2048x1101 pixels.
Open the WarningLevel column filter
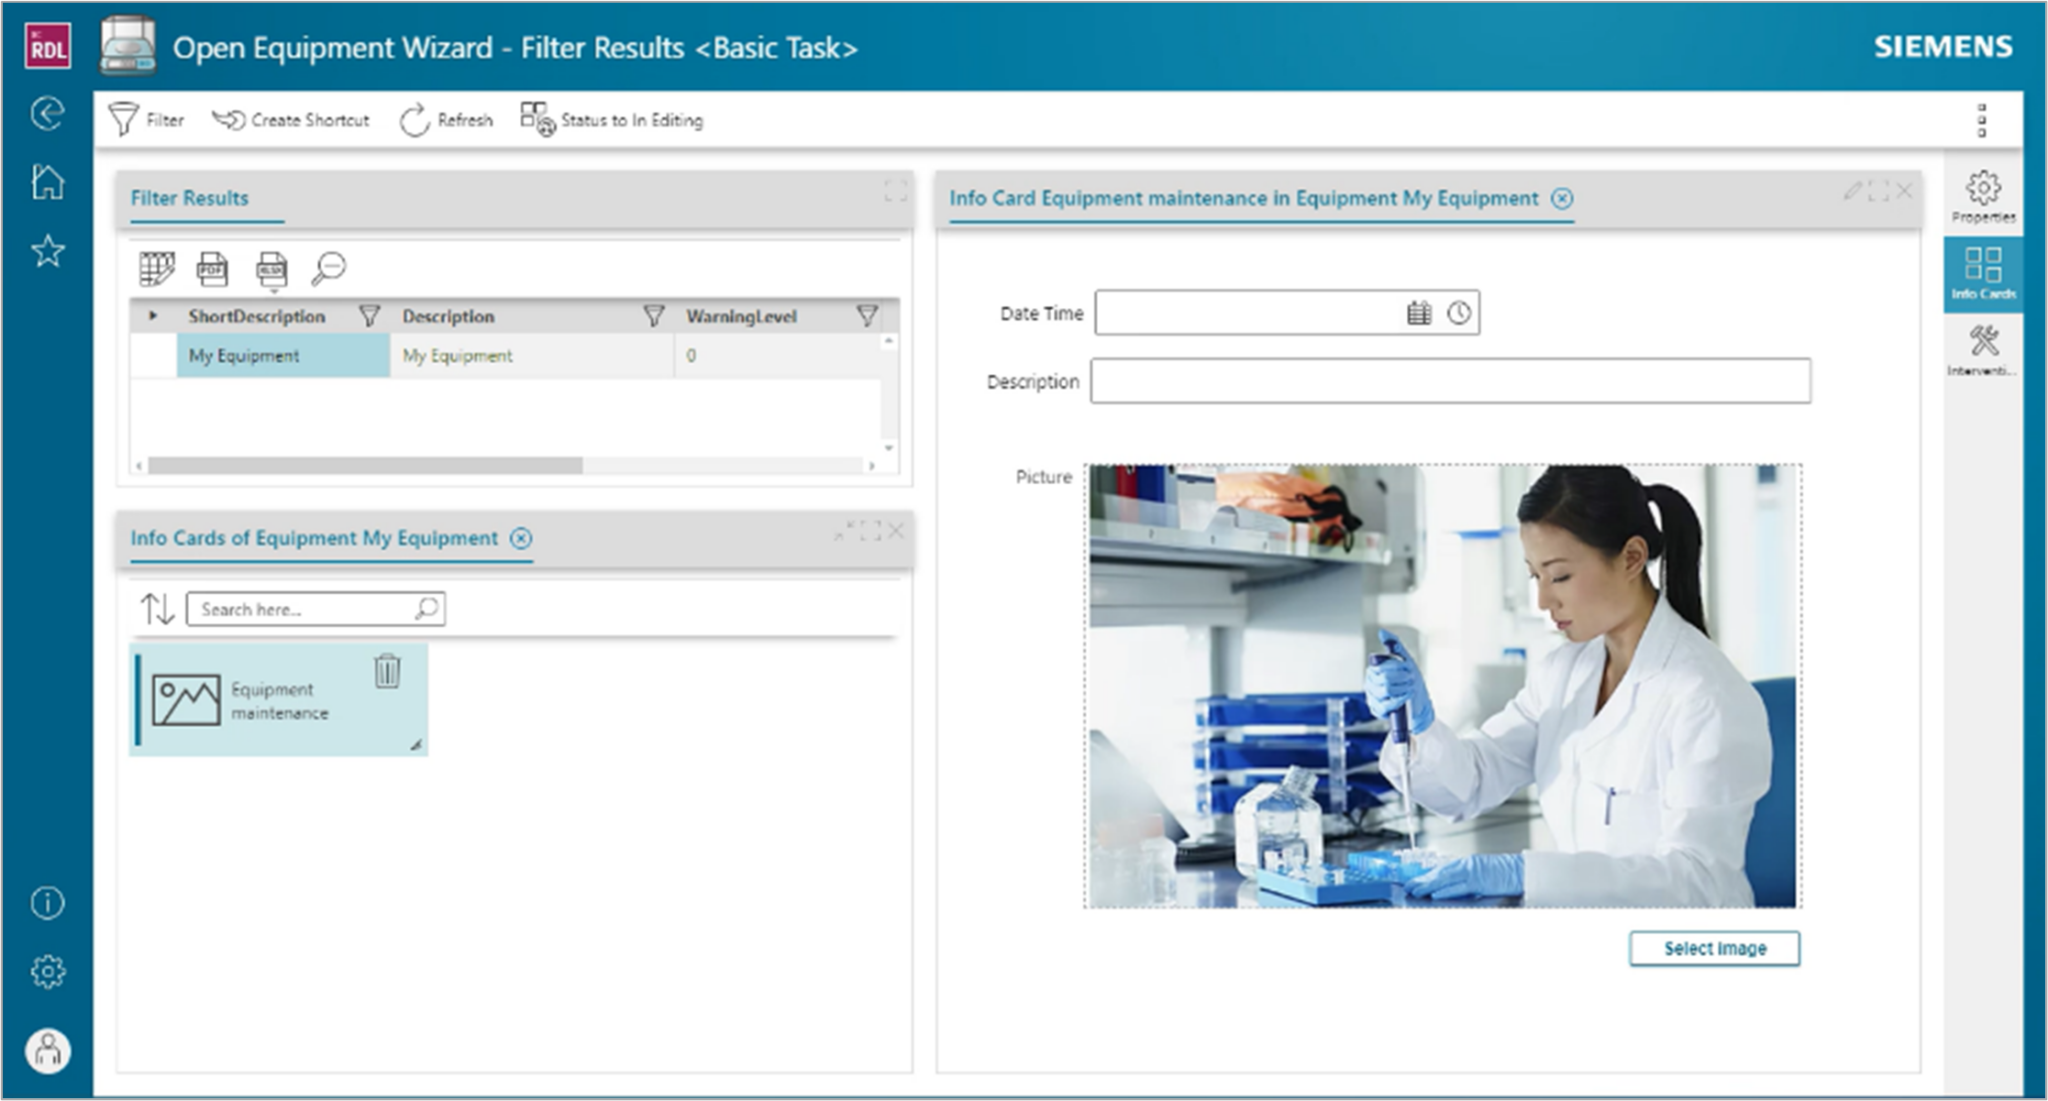tap(866, 315)
